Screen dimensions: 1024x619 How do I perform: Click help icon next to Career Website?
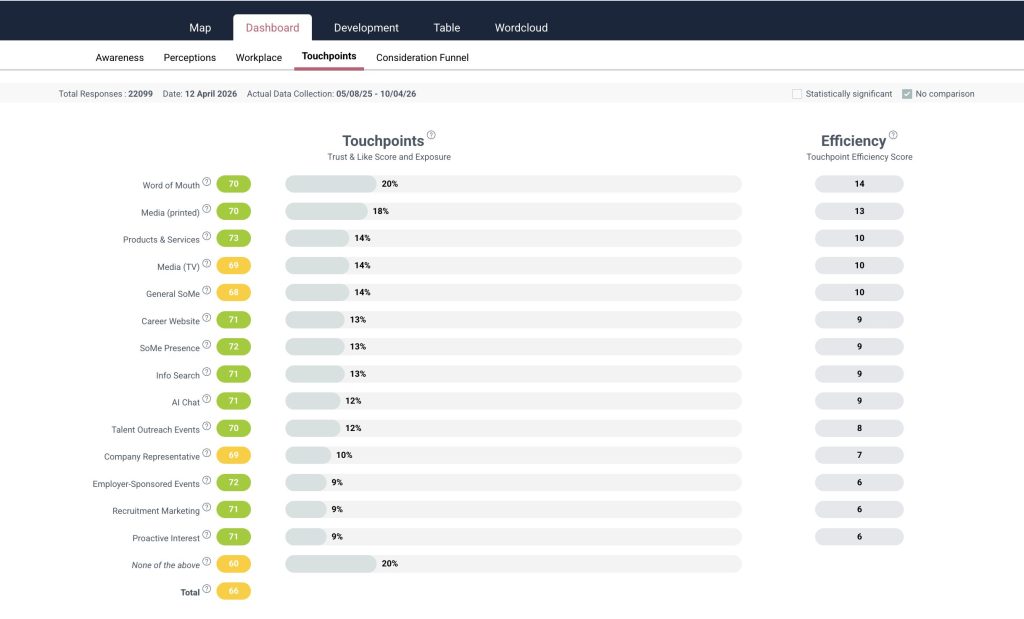click(207, 318)
